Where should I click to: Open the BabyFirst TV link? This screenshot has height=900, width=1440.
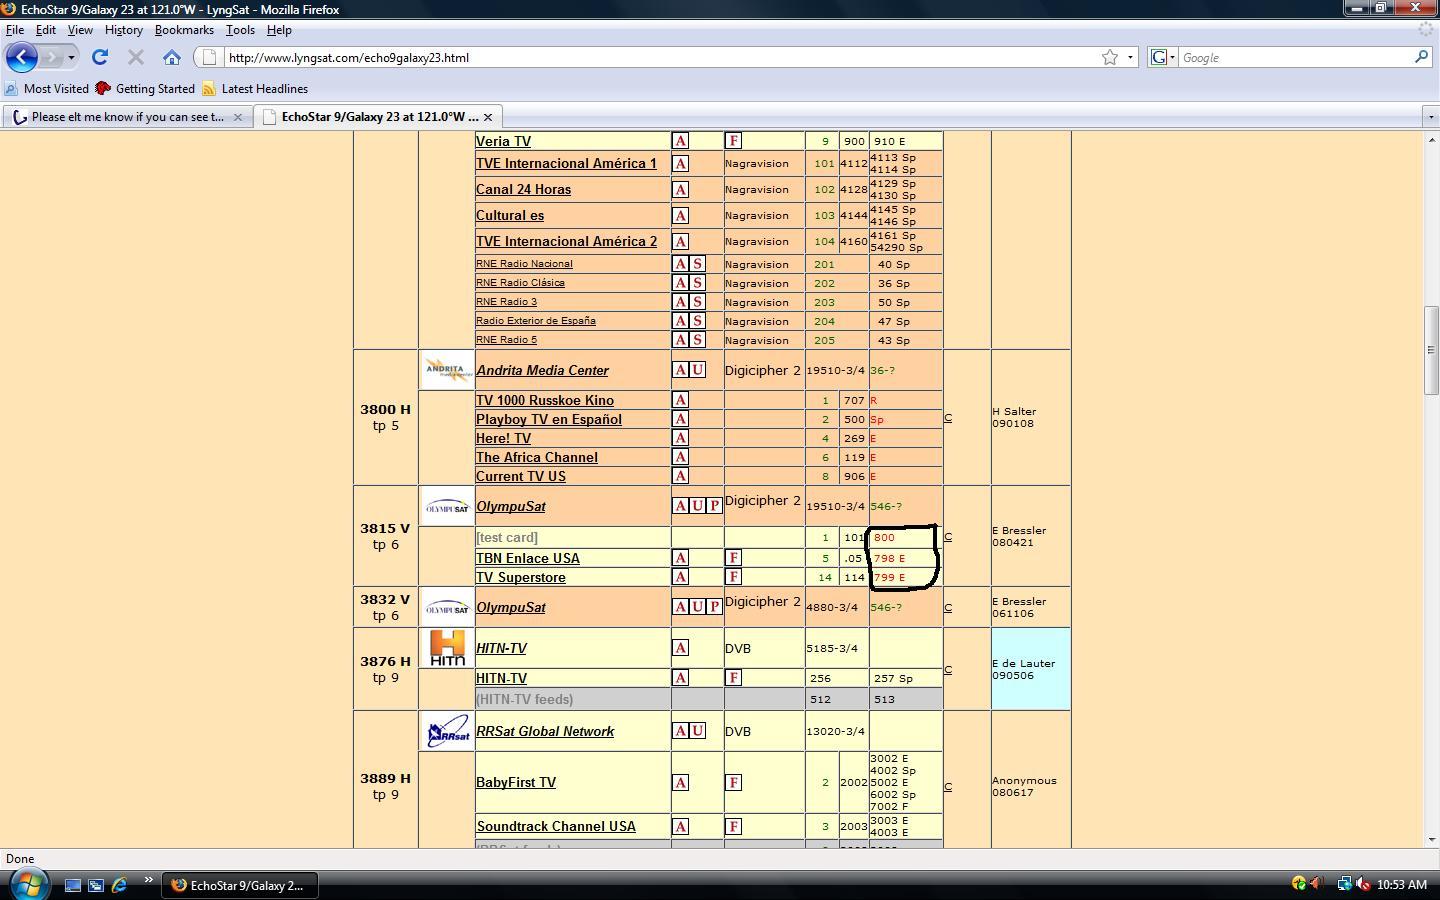516,782
